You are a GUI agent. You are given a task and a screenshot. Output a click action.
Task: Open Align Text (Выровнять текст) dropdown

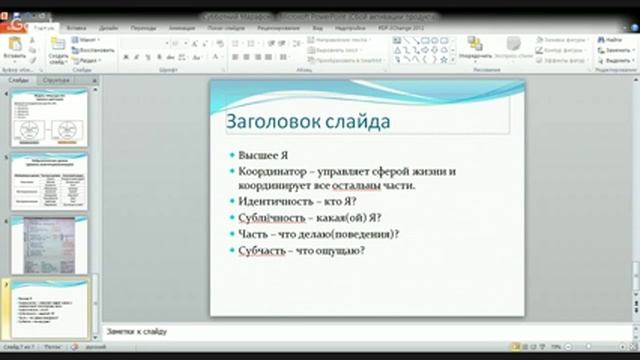pos(335,50)
